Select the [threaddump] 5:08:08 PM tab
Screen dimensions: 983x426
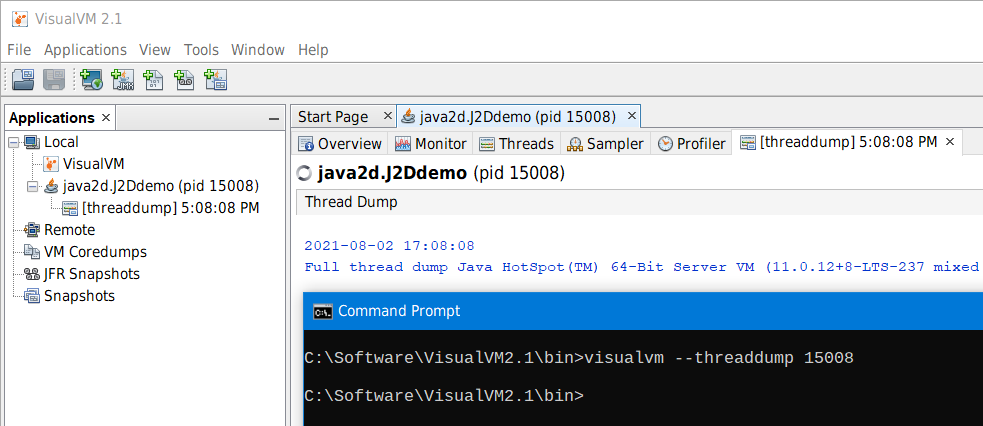(848, 142)
